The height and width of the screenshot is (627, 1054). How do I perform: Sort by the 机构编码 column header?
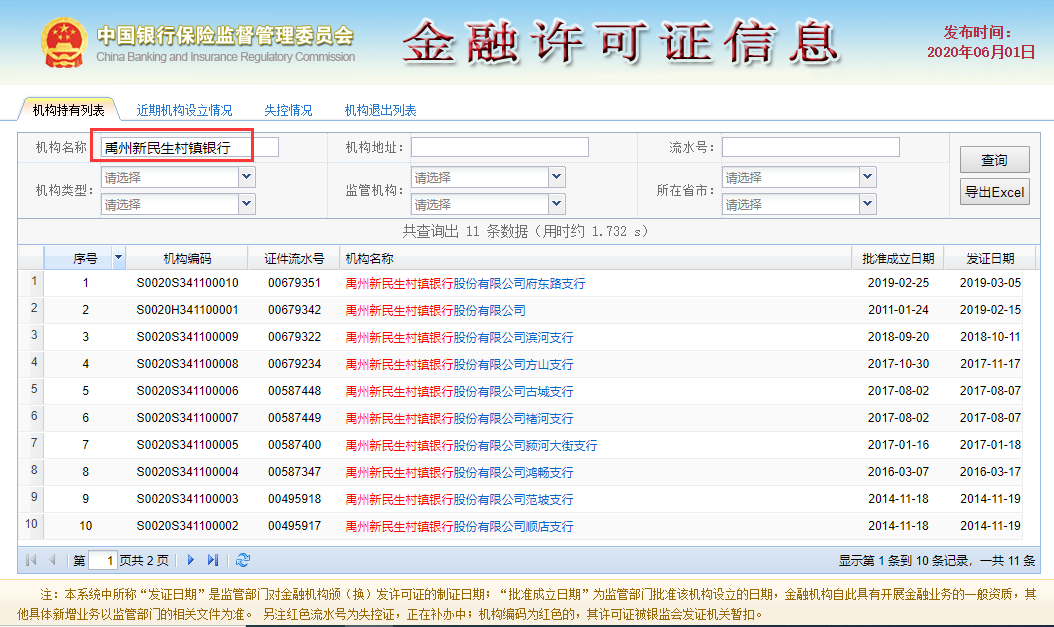click(x=187, y=259)
